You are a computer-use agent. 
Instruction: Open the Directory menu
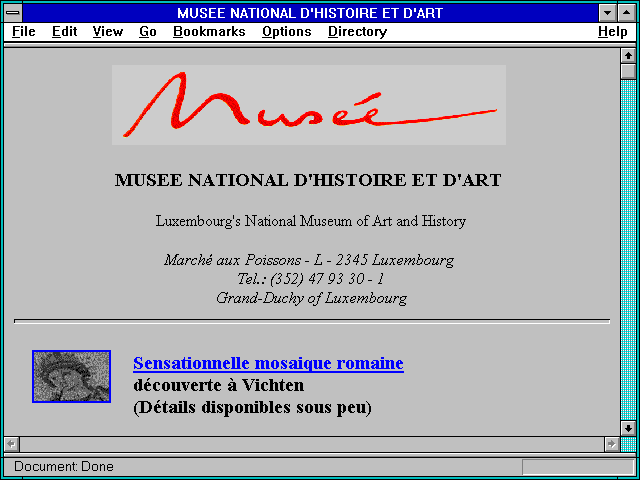click(358, 31)
